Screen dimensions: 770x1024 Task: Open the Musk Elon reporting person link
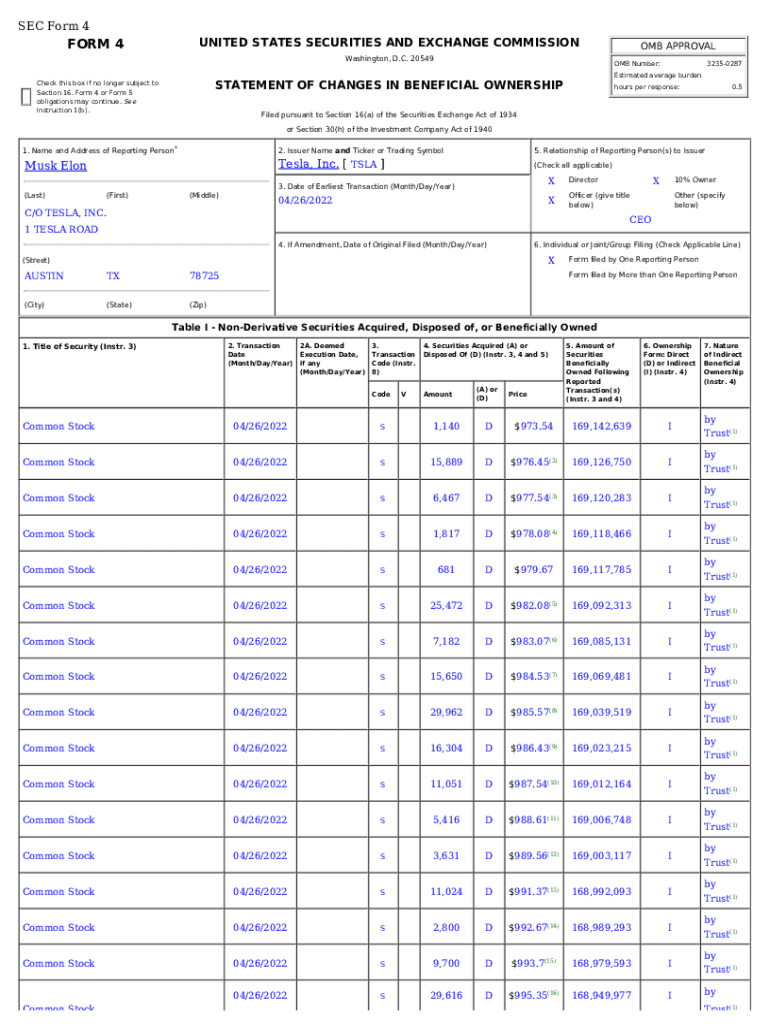tap(55, 166)
